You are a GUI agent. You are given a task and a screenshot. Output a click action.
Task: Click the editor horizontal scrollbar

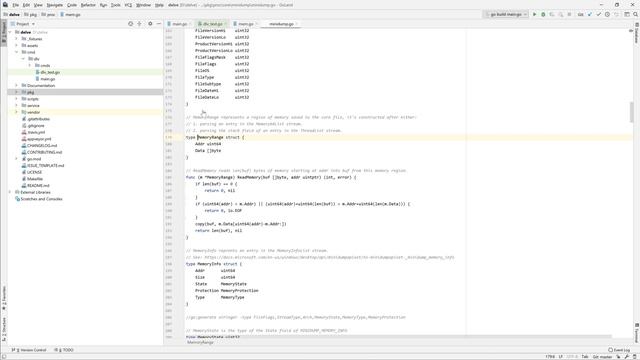coord(398,337)
